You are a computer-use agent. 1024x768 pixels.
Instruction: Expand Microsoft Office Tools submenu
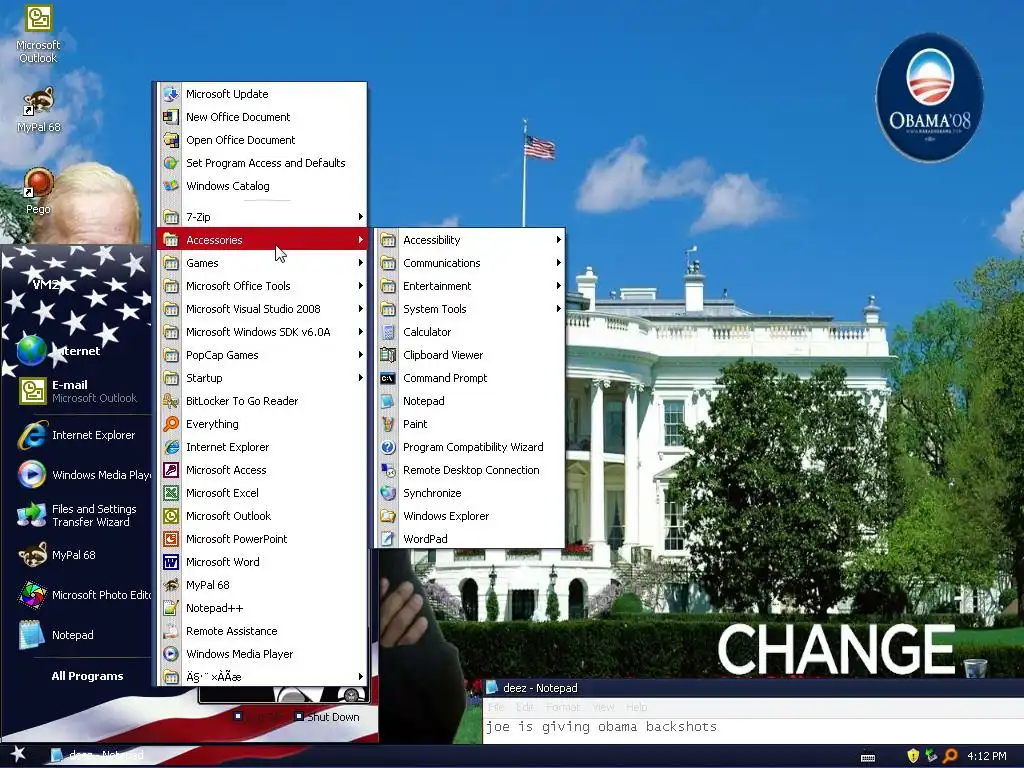click(x=262, y=286)
